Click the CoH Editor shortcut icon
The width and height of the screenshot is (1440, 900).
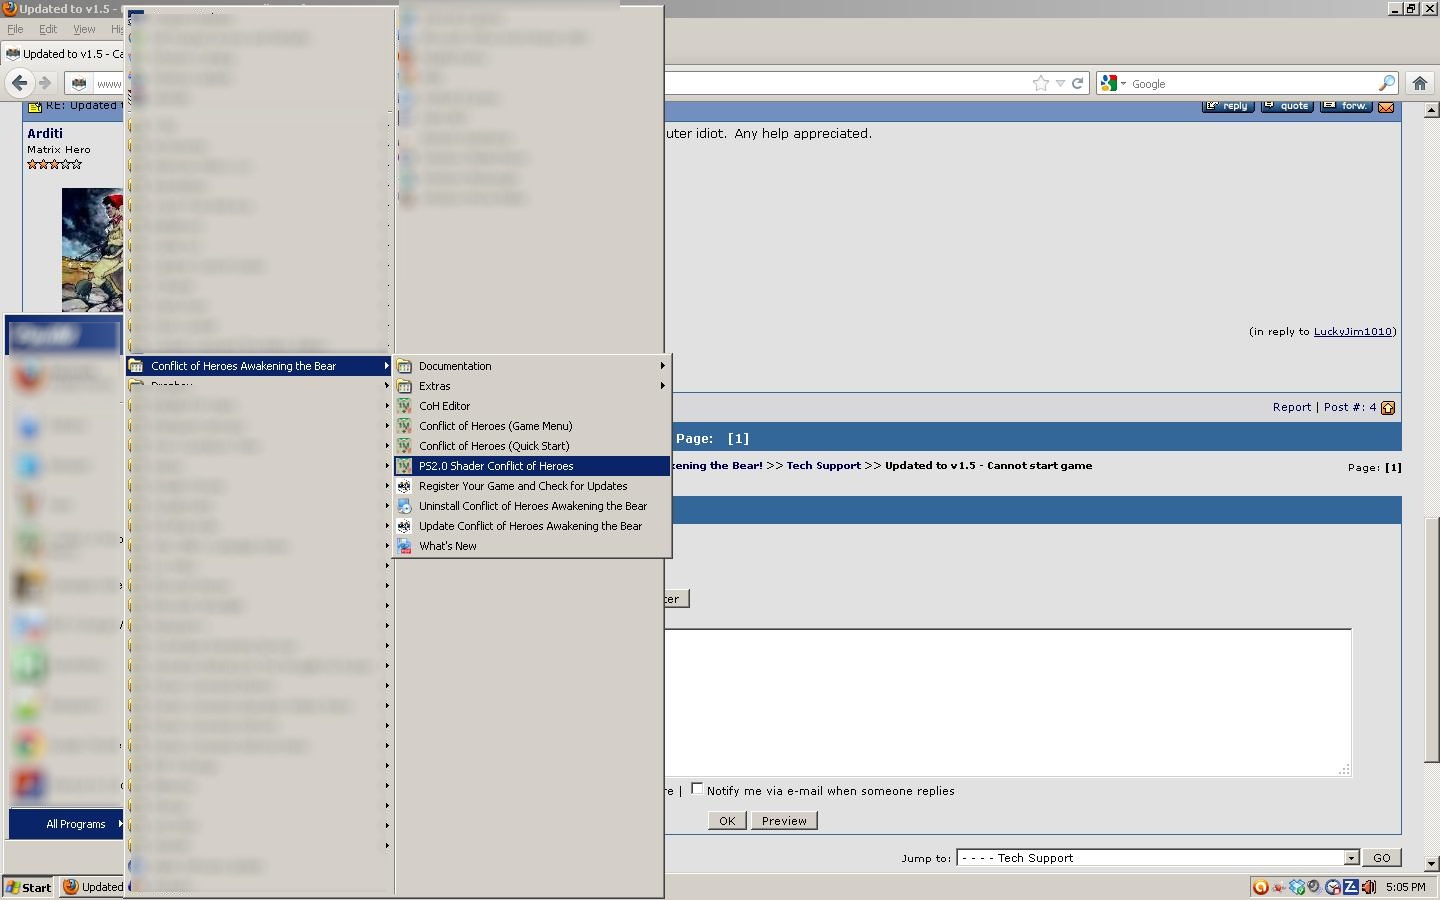[x=405, y=406]
